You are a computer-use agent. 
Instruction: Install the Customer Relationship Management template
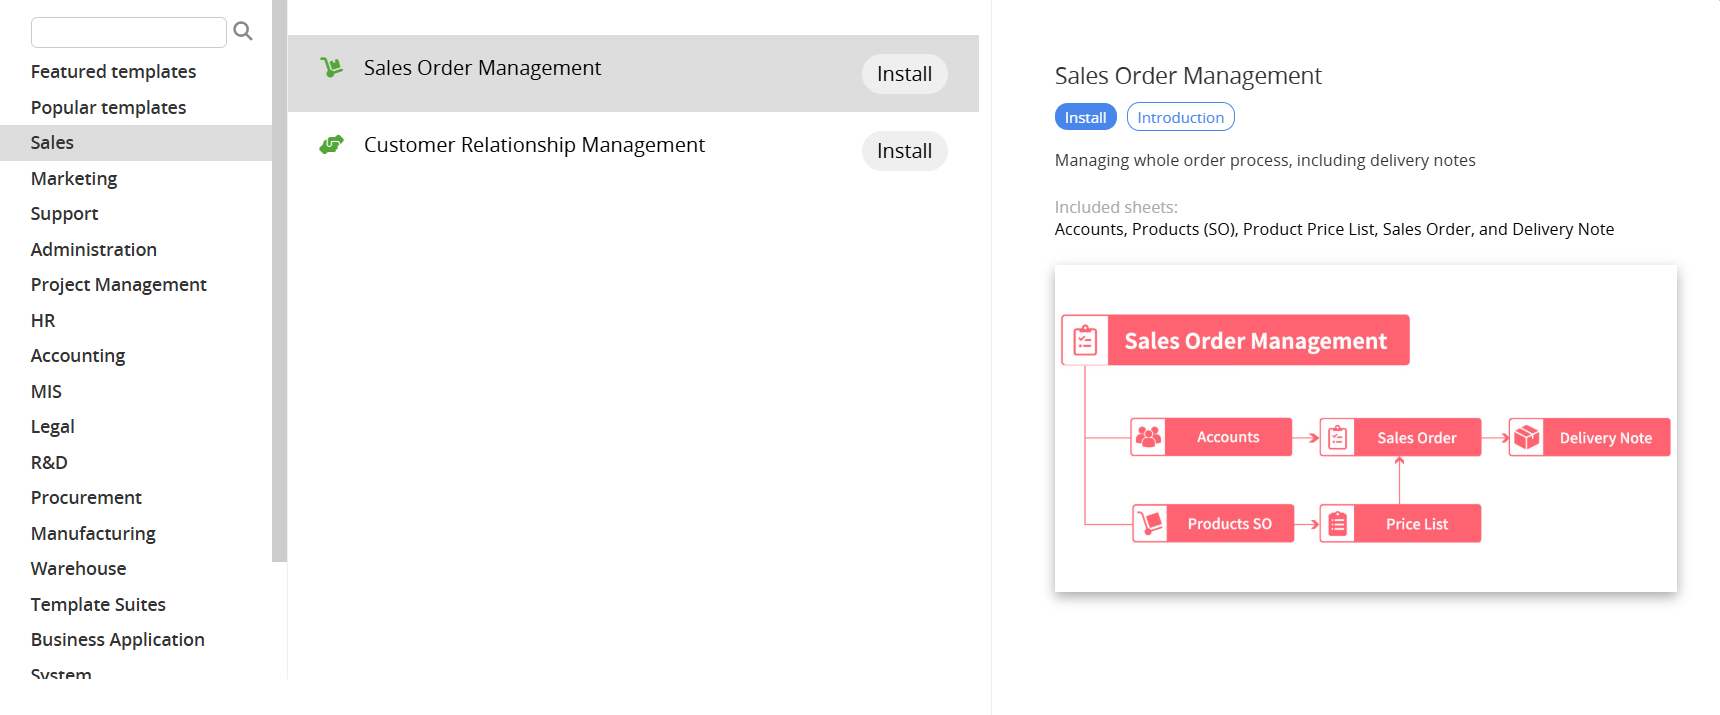click(x=904, y=151)
